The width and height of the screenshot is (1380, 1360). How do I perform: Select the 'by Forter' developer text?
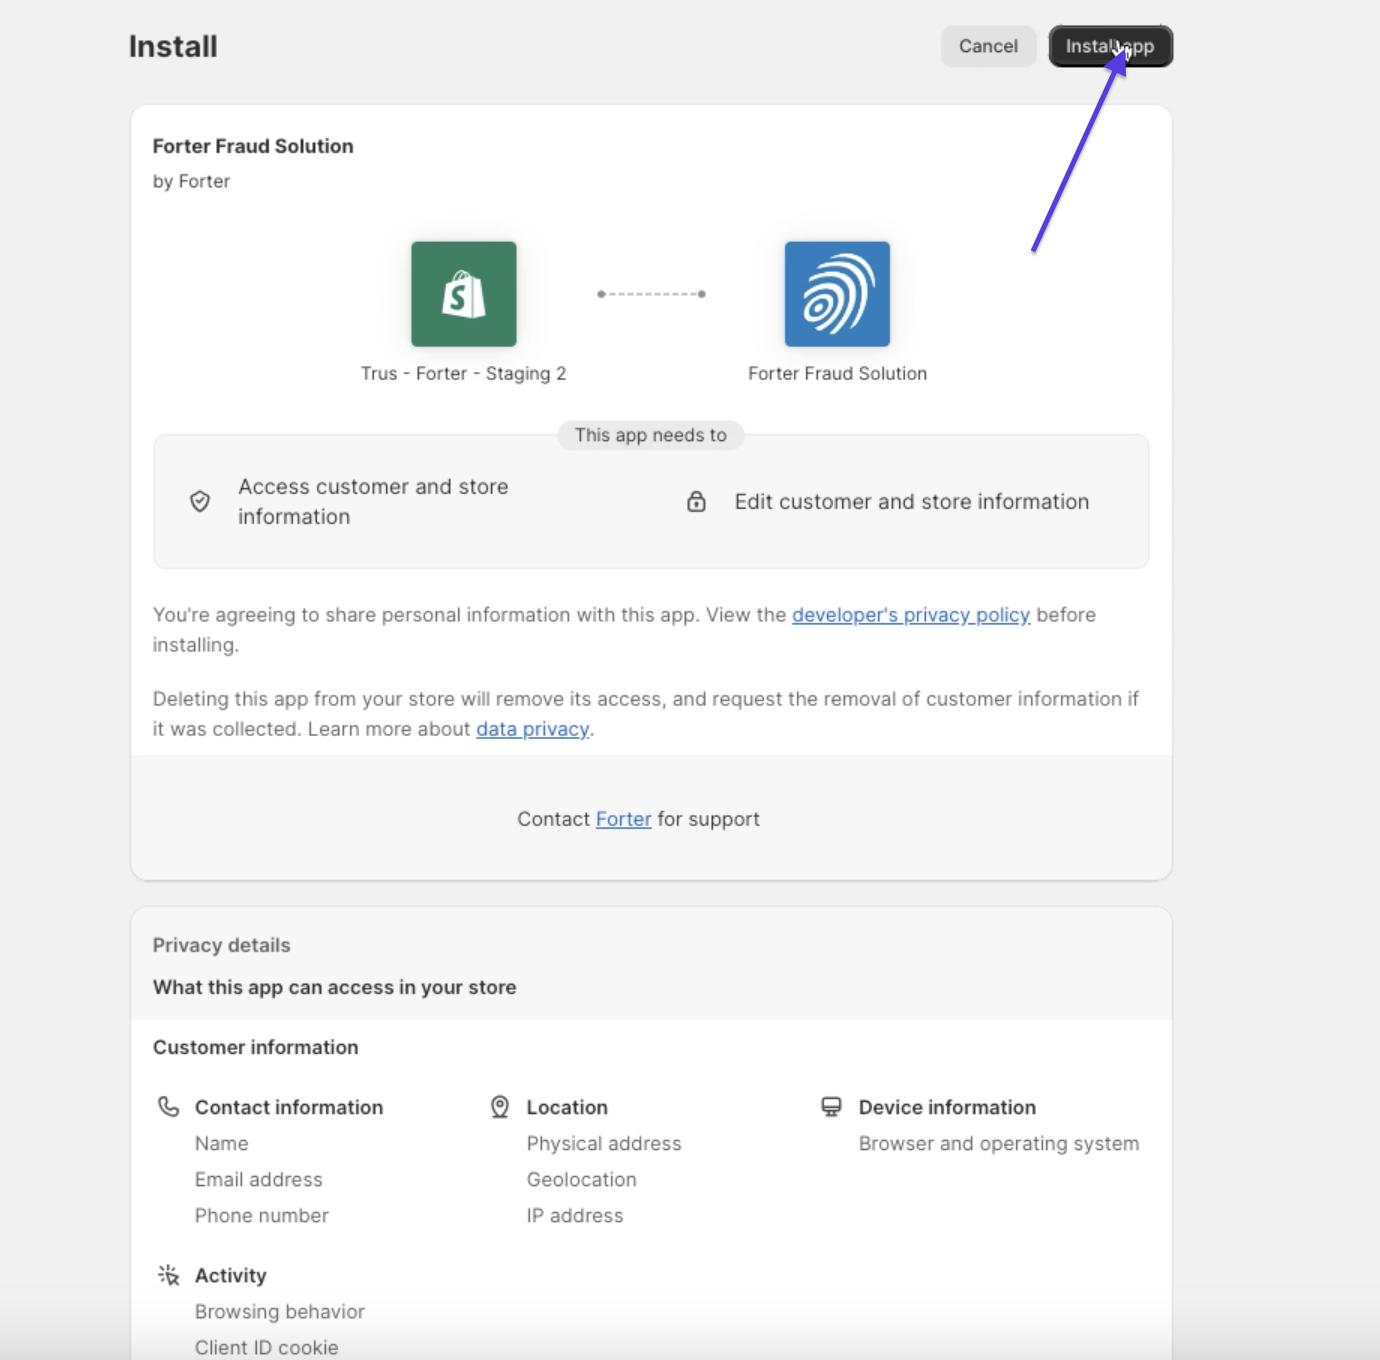coord(191,181)
